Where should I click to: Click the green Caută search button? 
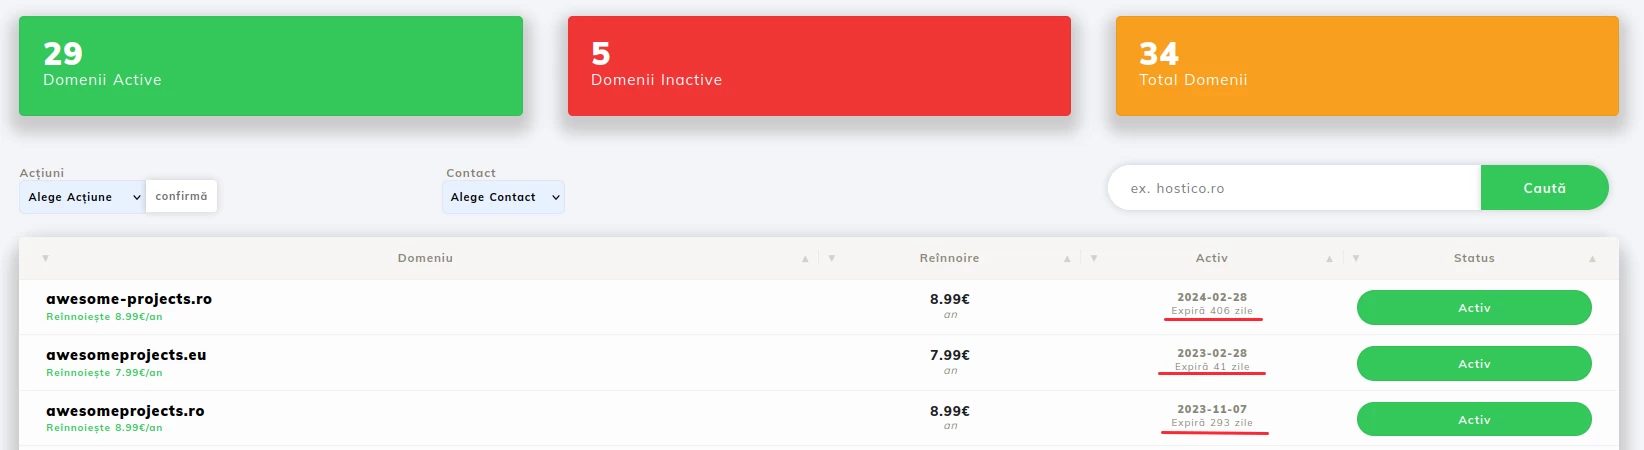tap(1544, 188)
